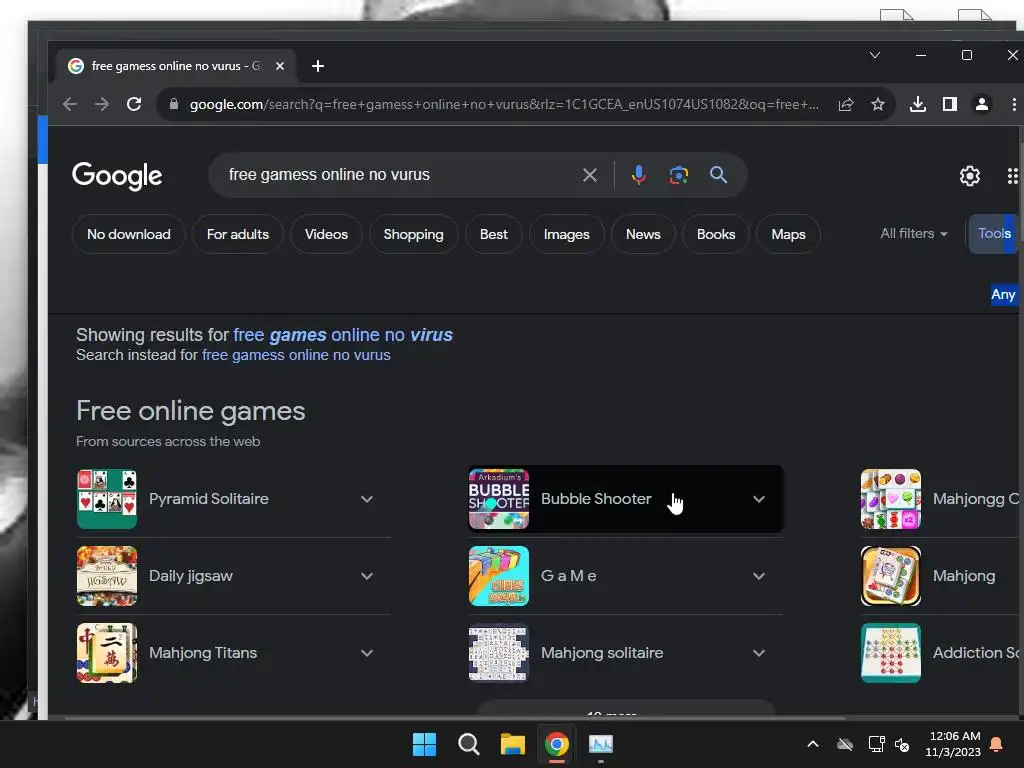The height and width of the screenshot is (768, 1024).
Task: Go back using the browser back arrow
Action: [x=70, y=104]
